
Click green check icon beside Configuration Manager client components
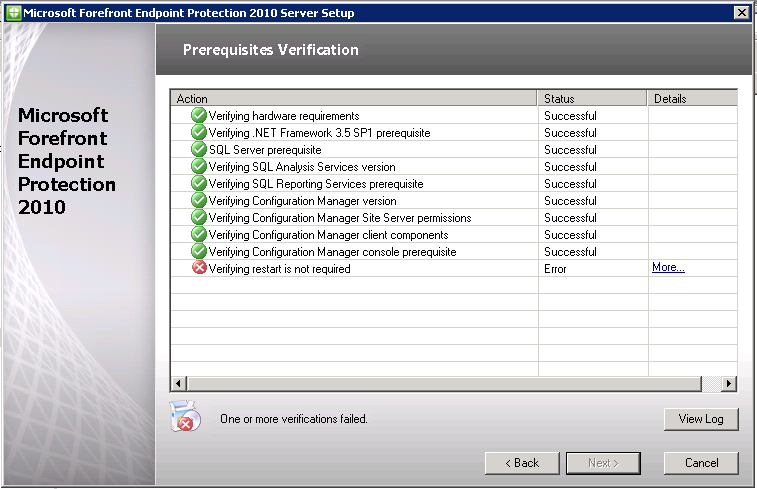click(x=198, y=234)
